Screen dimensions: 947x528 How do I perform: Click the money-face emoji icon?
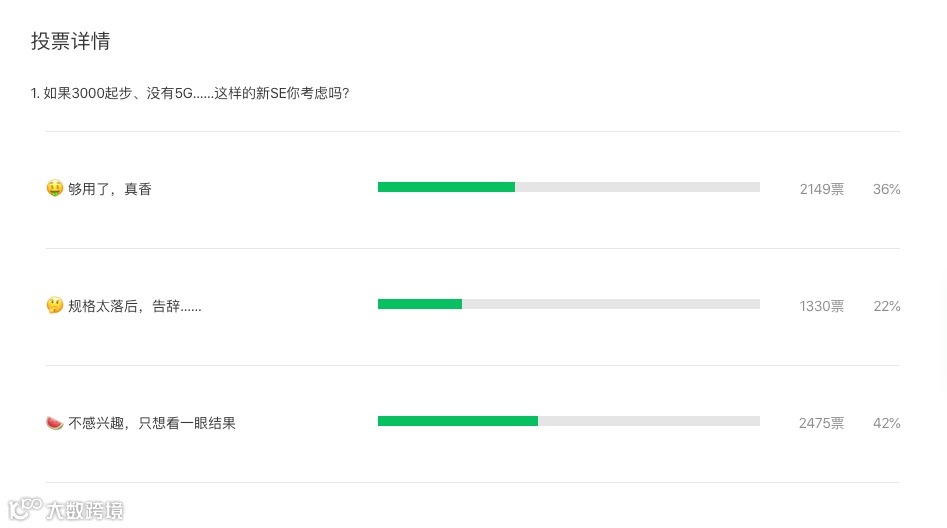pos(55,188)
